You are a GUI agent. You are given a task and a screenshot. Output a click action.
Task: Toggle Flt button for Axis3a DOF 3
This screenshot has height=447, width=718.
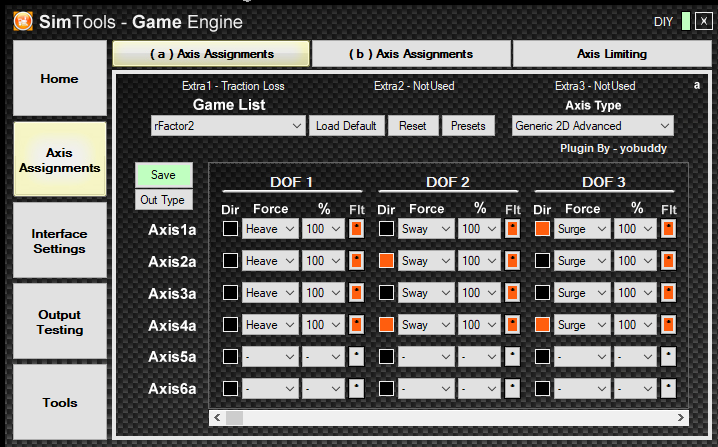tap(669, 293)
